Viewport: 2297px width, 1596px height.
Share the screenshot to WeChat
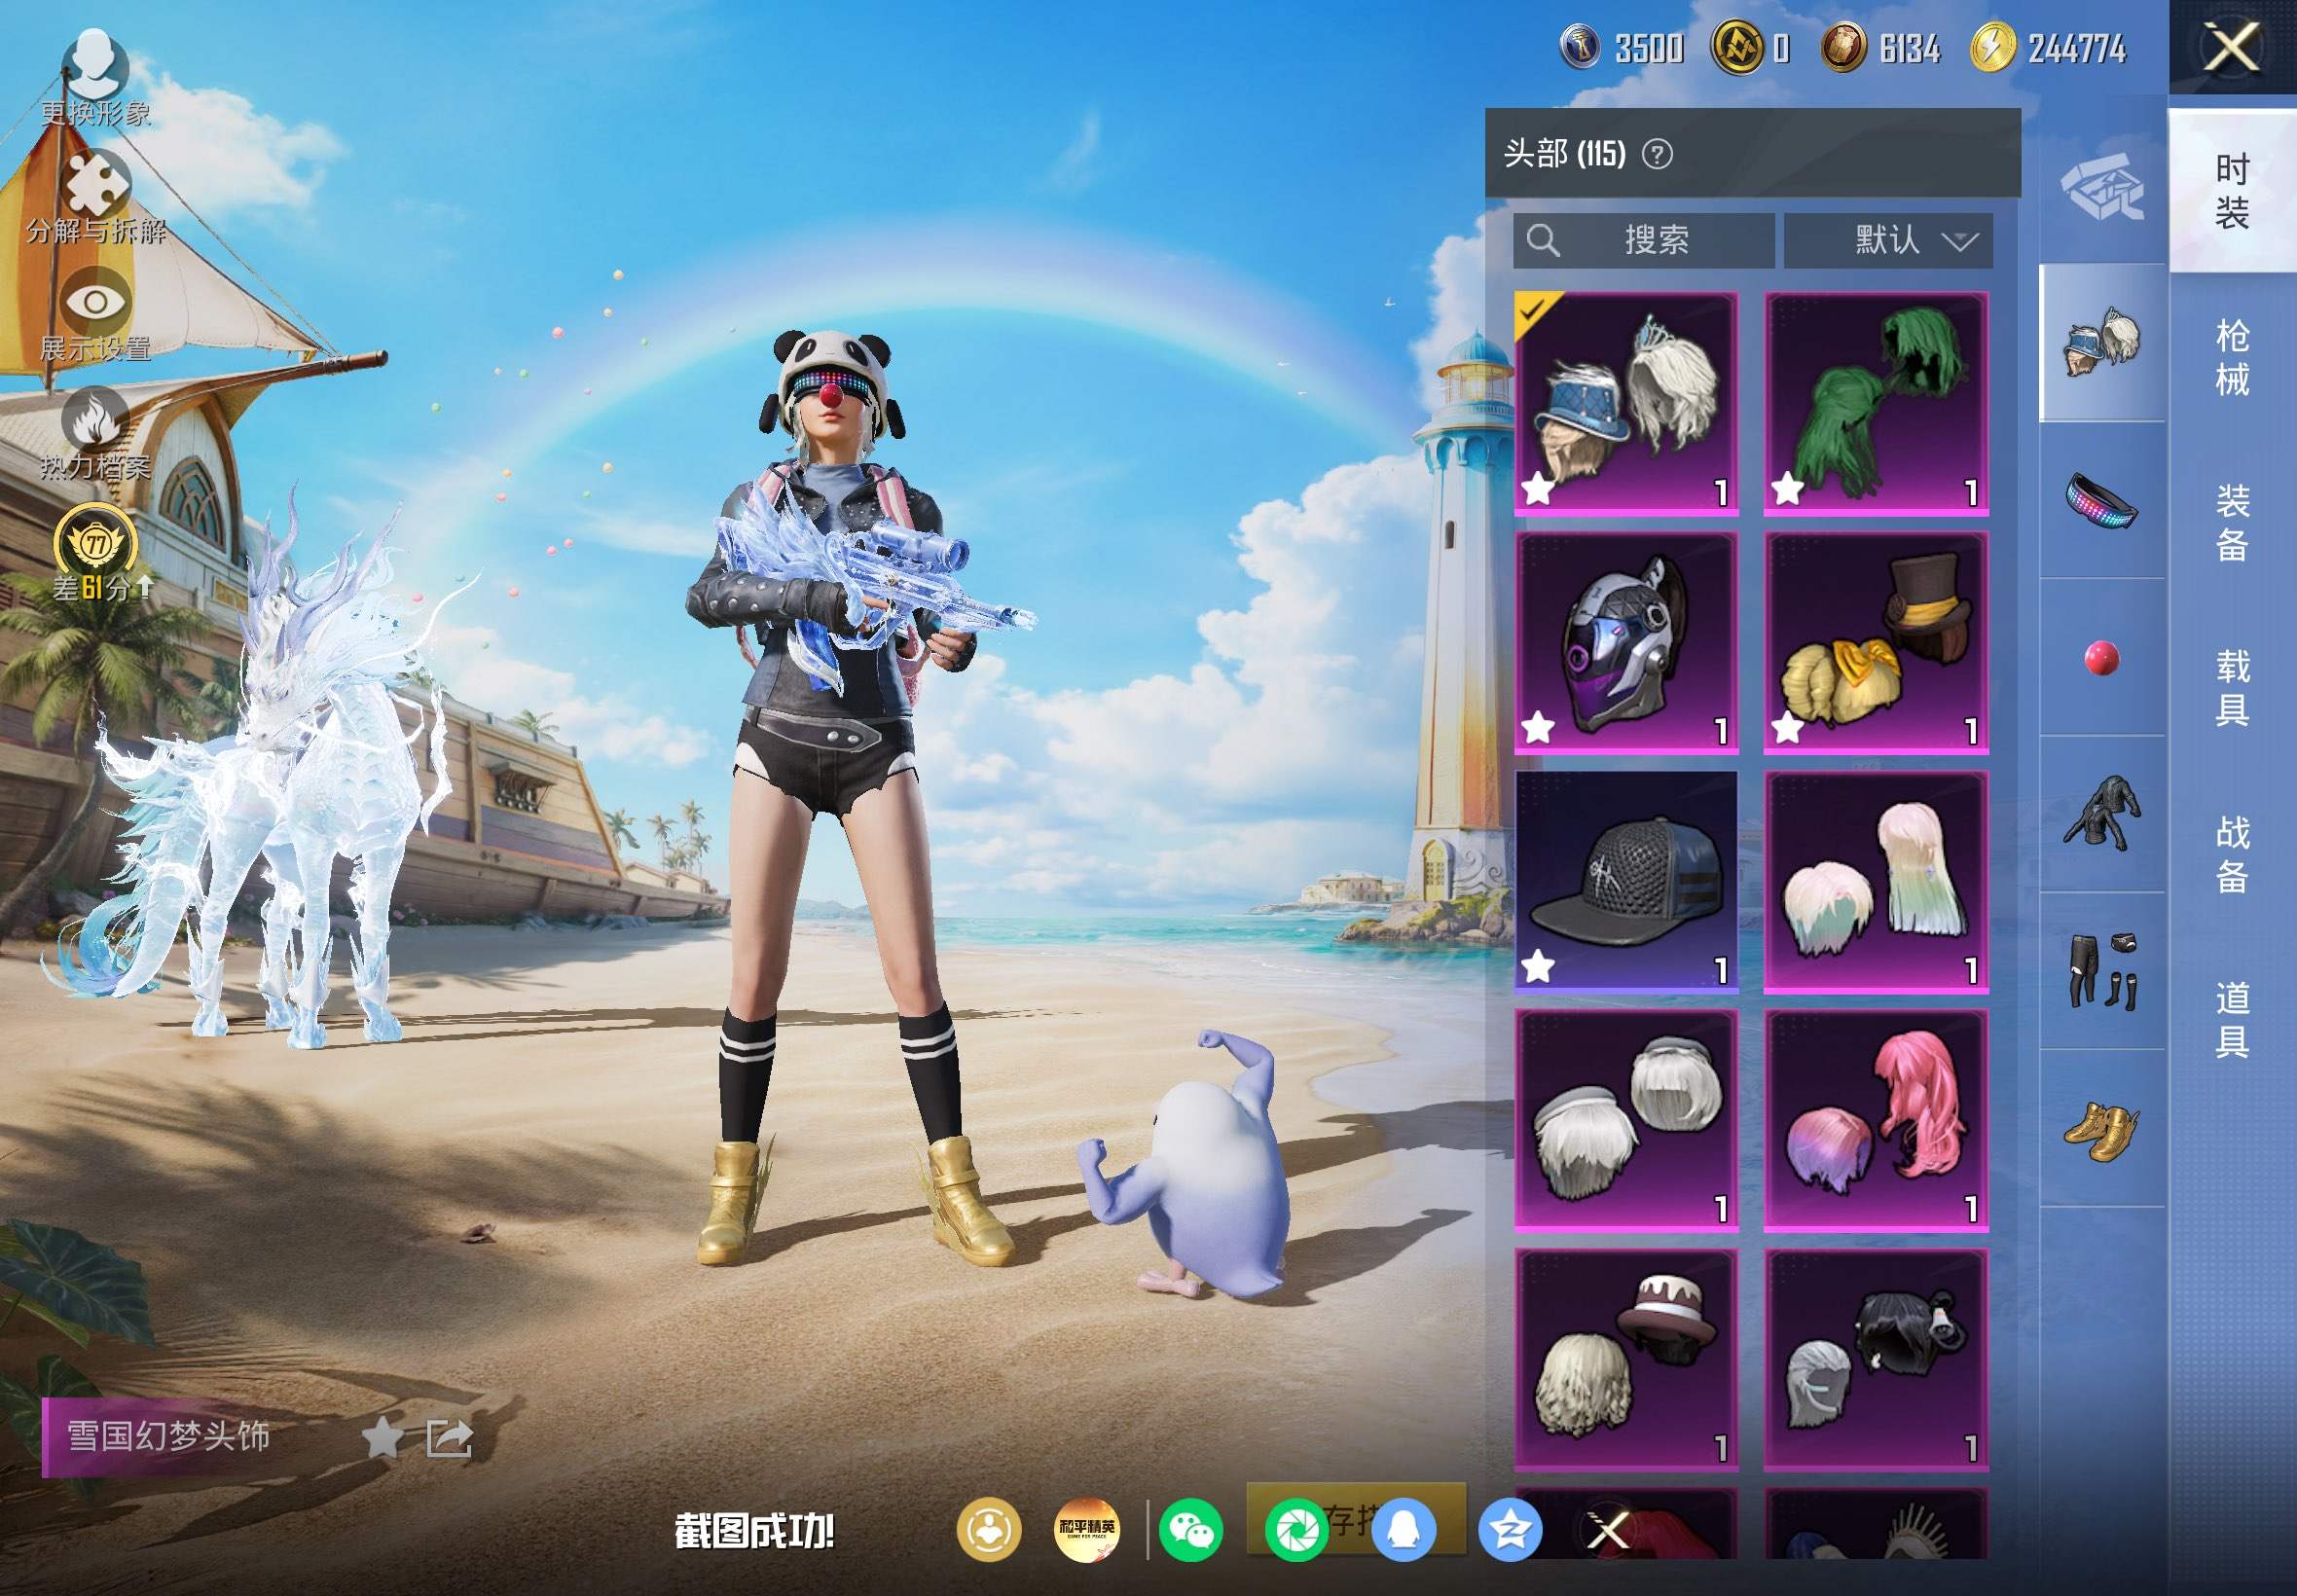(1190, 1530)
